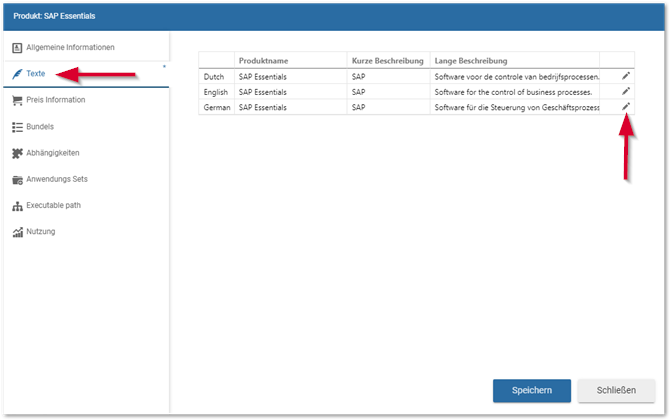Click the Produktname column header
The width and height of the screenshot is (670, 420).
pyautogui.click(x=291, y=61)
